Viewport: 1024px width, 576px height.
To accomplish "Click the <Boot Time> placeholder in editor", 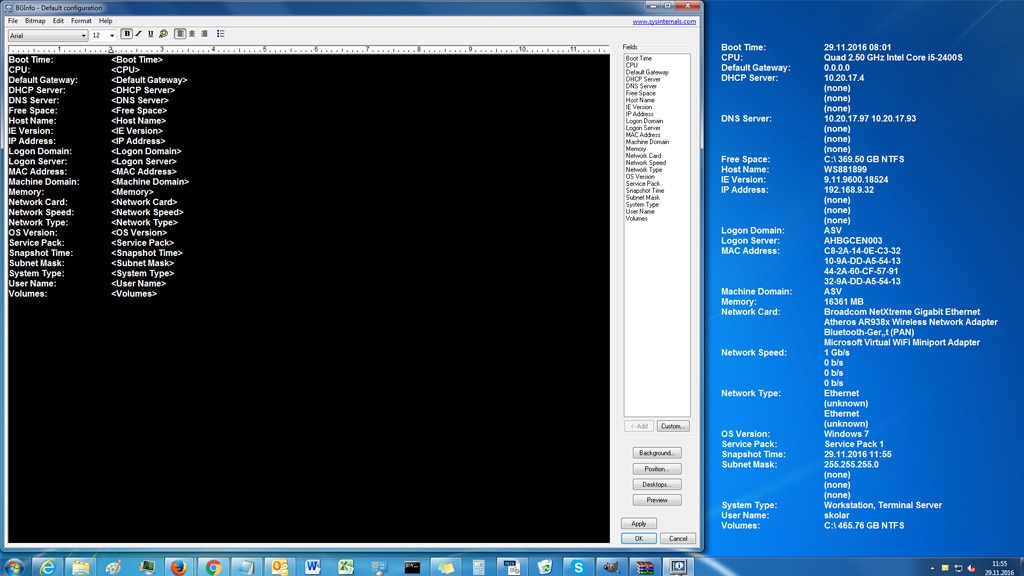I will click(136, 59).
